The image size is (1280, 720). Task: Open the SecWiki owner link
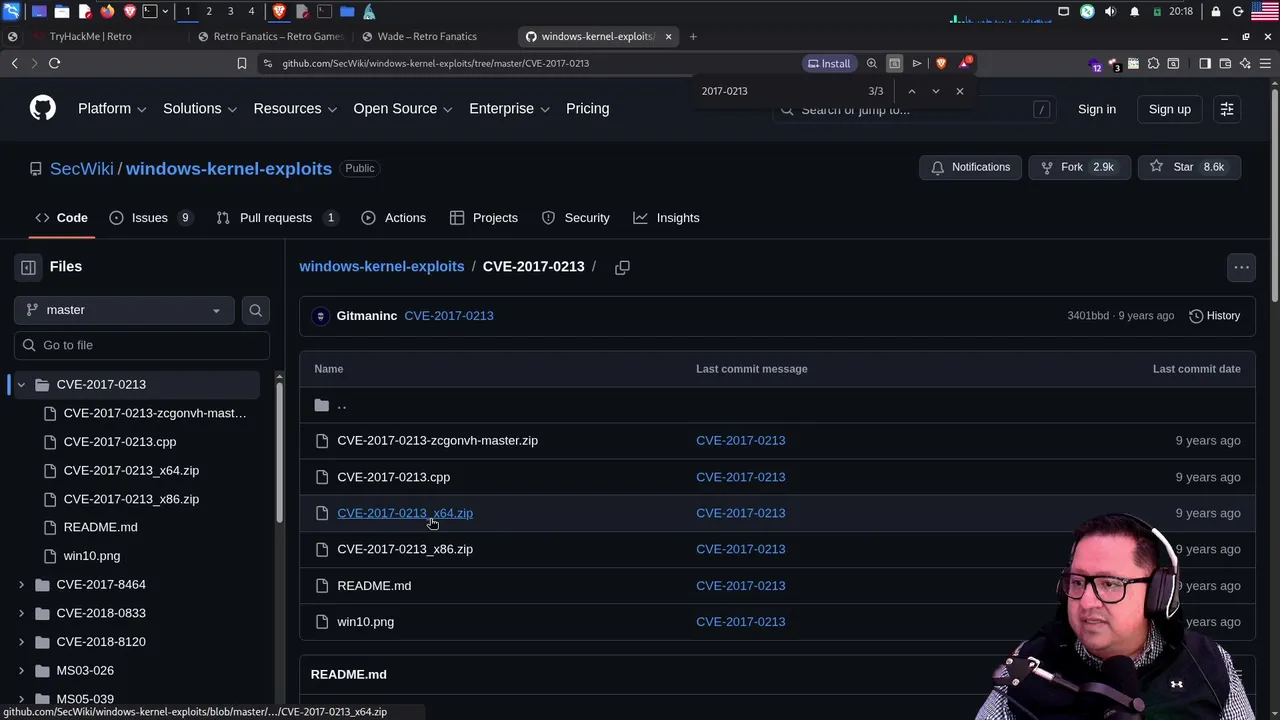coord(82,168)
